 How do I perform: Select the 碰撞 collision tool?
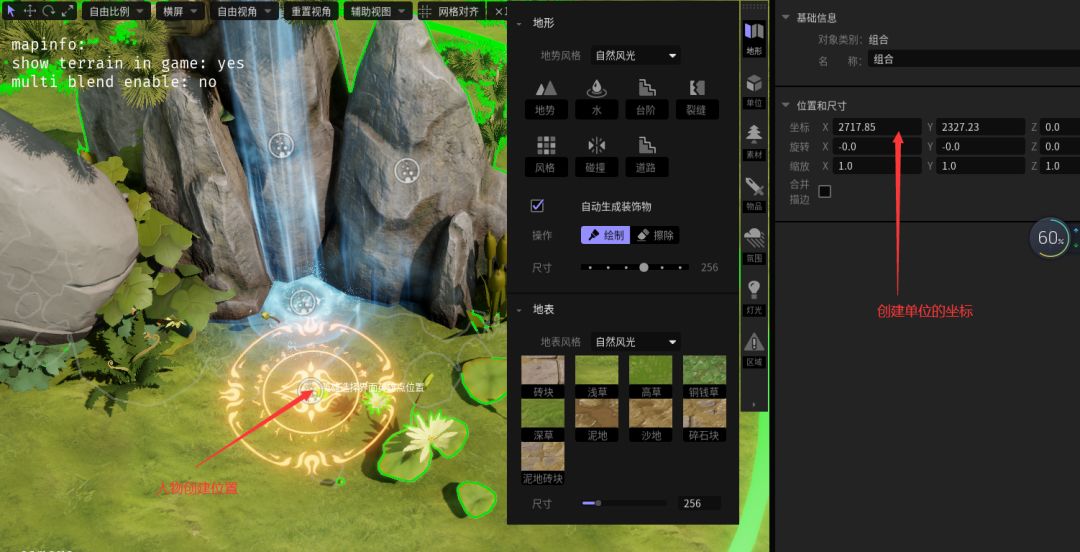coord(596,156)
